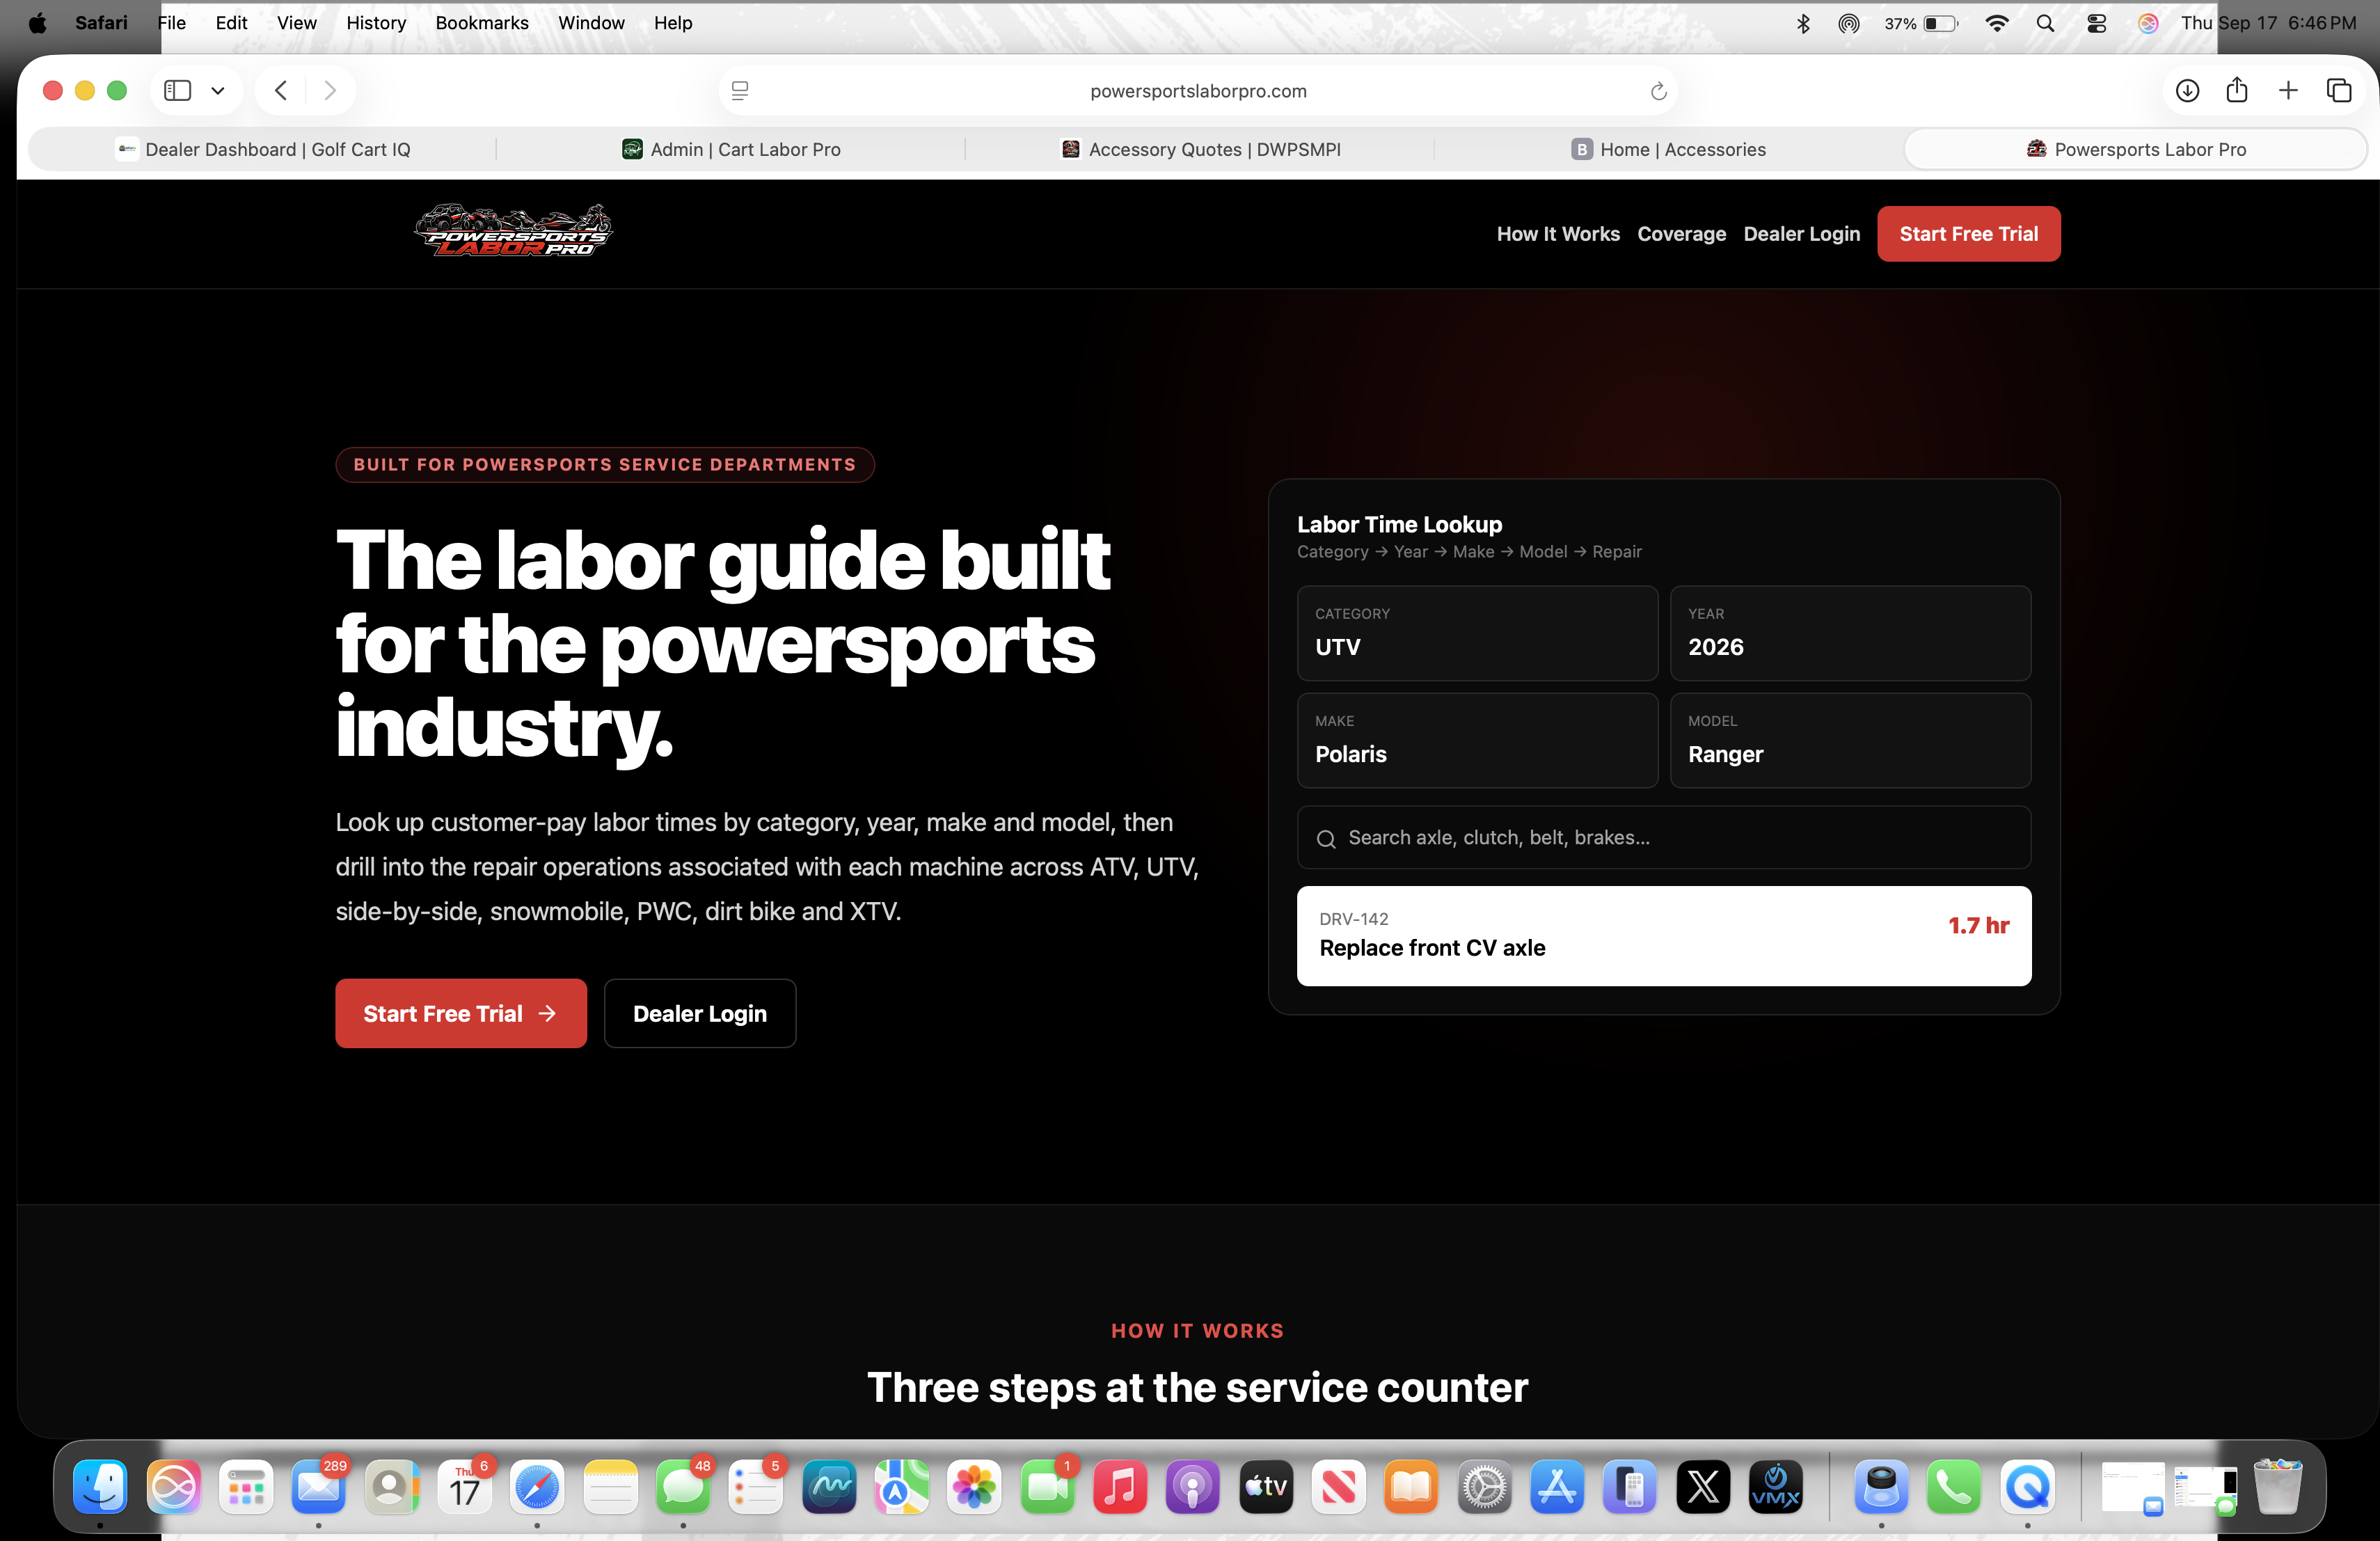2380x1541 pixels.
Task: Open the X app from the Dock
Action: coord(1703,1487)
